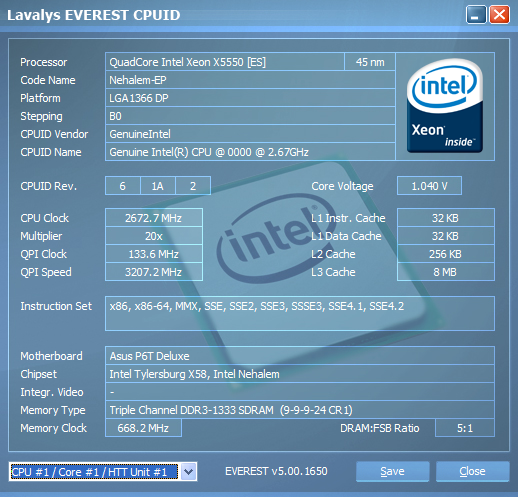This screenshot has width=518, height=497.
Task: Click the Code Name field Nehalem-EP
Action: click(250, 80)
